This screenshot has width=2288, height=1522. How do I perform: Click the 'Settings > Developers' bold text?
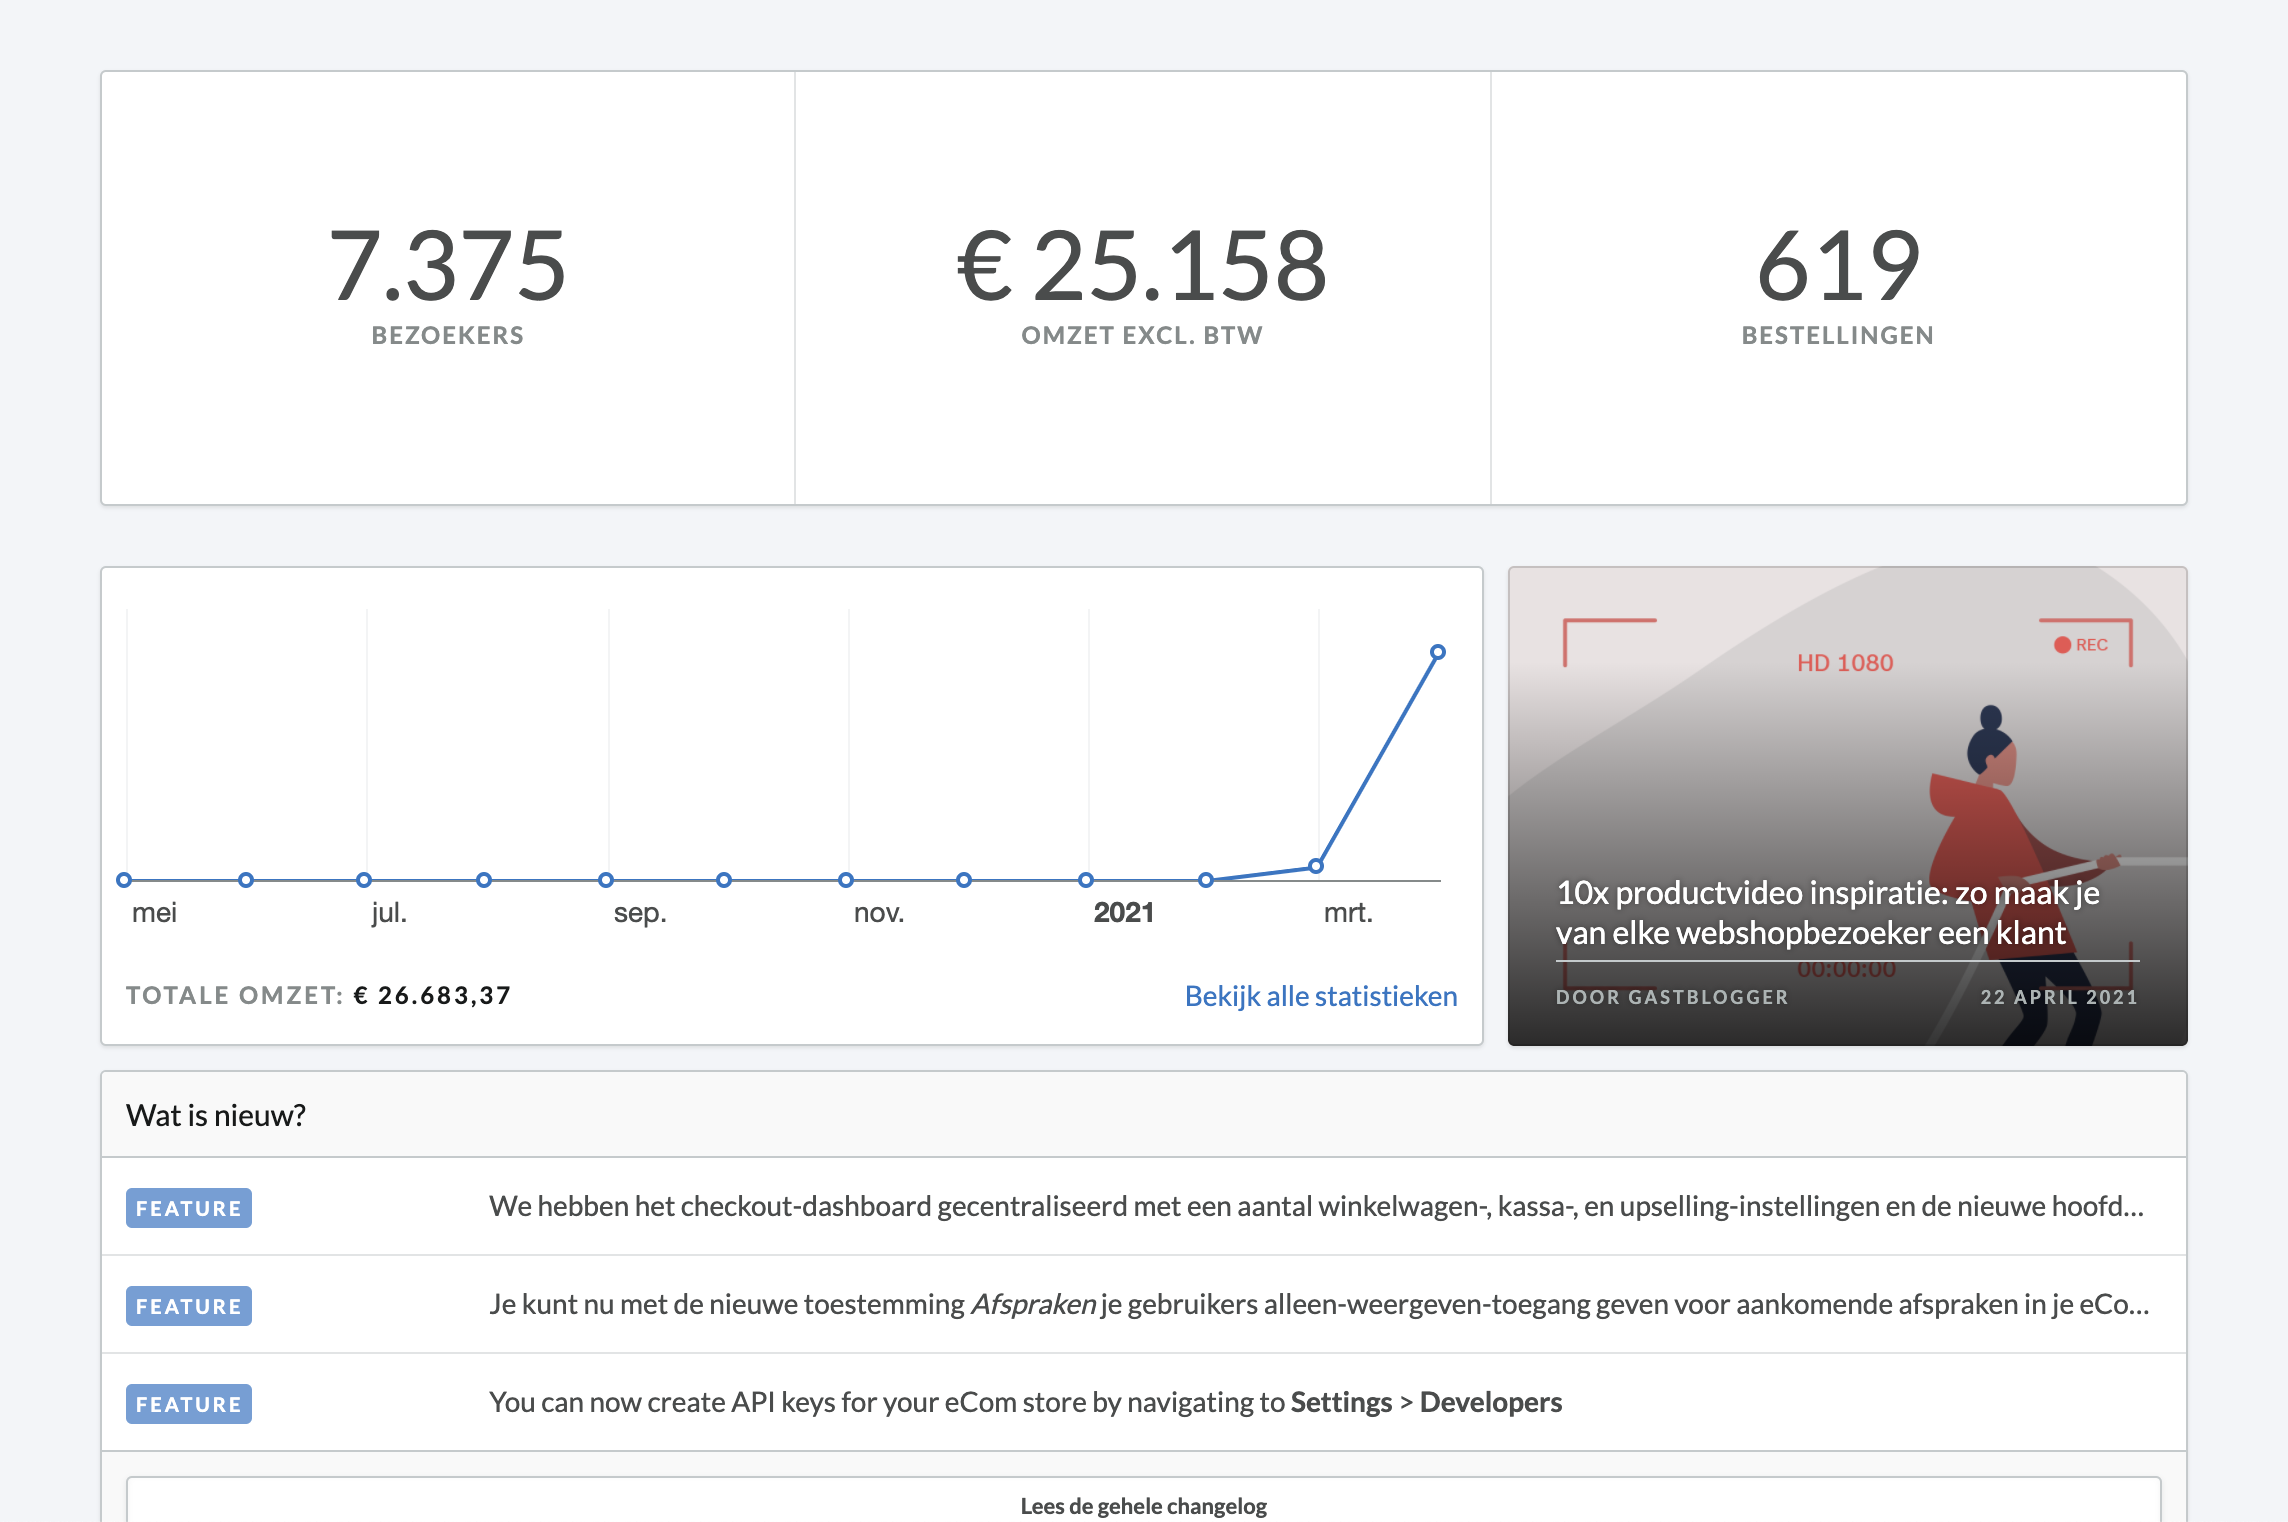tap(1426, 1402)
